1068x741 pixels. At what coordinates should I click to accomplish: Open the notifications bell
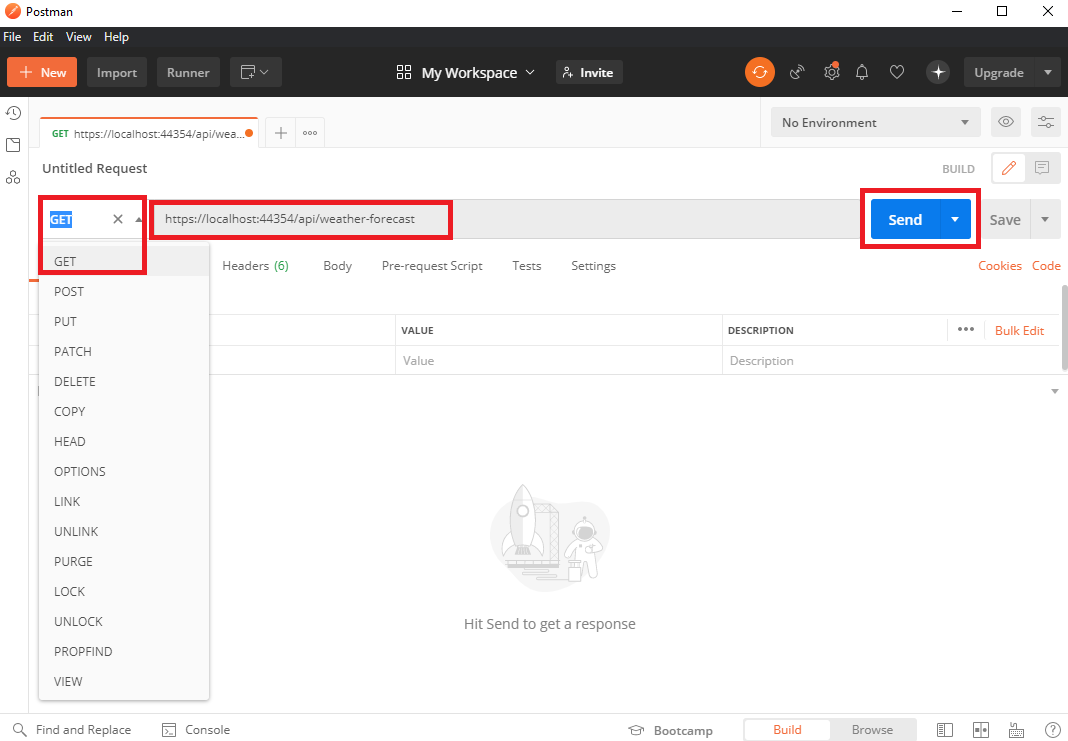862,72
